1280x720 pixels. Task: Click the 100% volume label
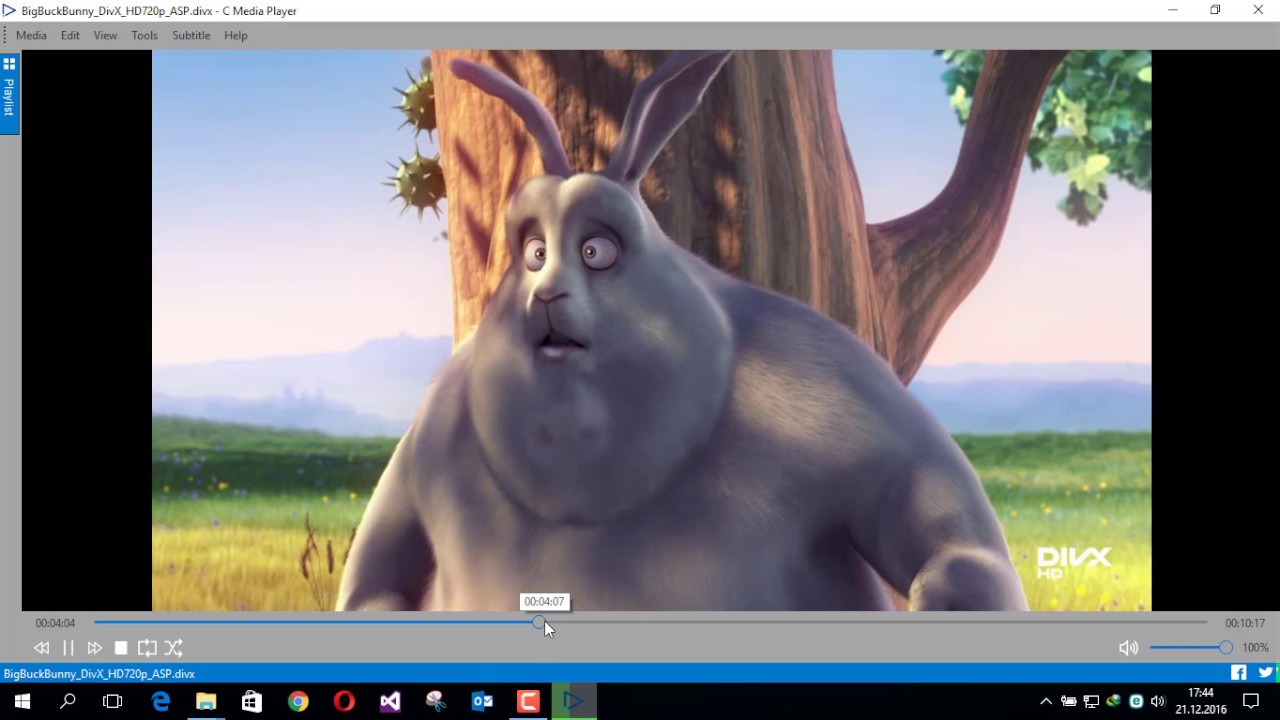pyautogui.click(x=1255, y=648)
